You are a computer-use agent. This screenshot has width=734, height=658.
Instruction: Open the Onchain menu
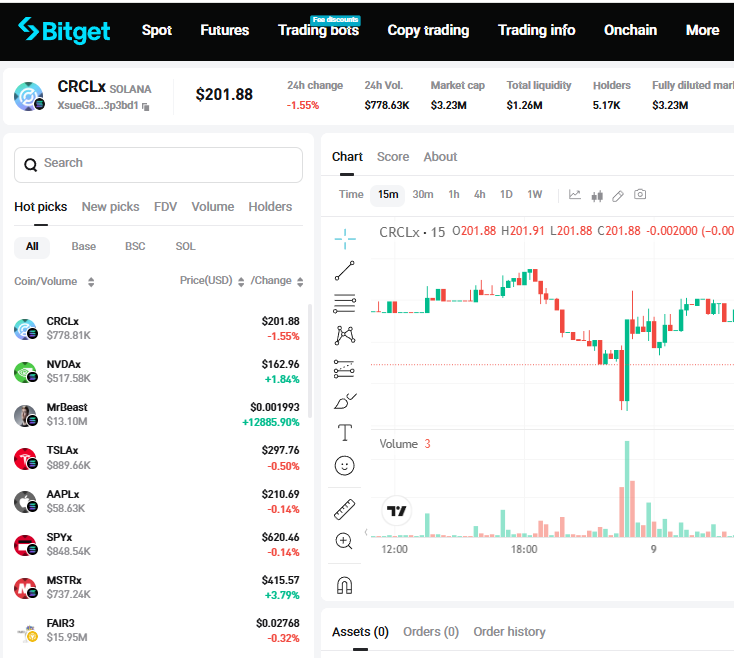[630, 30]
